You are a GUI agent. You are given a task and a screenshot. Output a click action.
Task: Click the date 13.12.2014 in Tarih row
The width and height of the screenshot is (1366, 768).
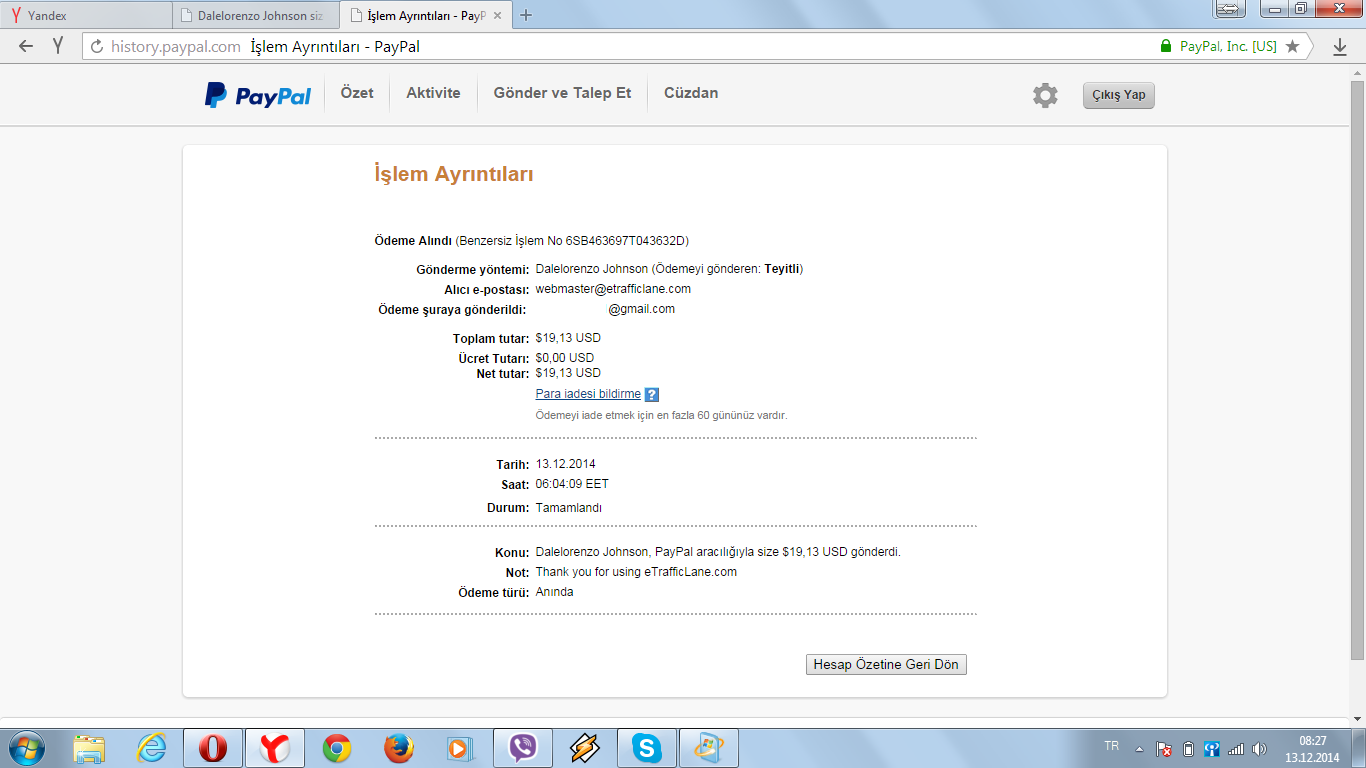566,464
